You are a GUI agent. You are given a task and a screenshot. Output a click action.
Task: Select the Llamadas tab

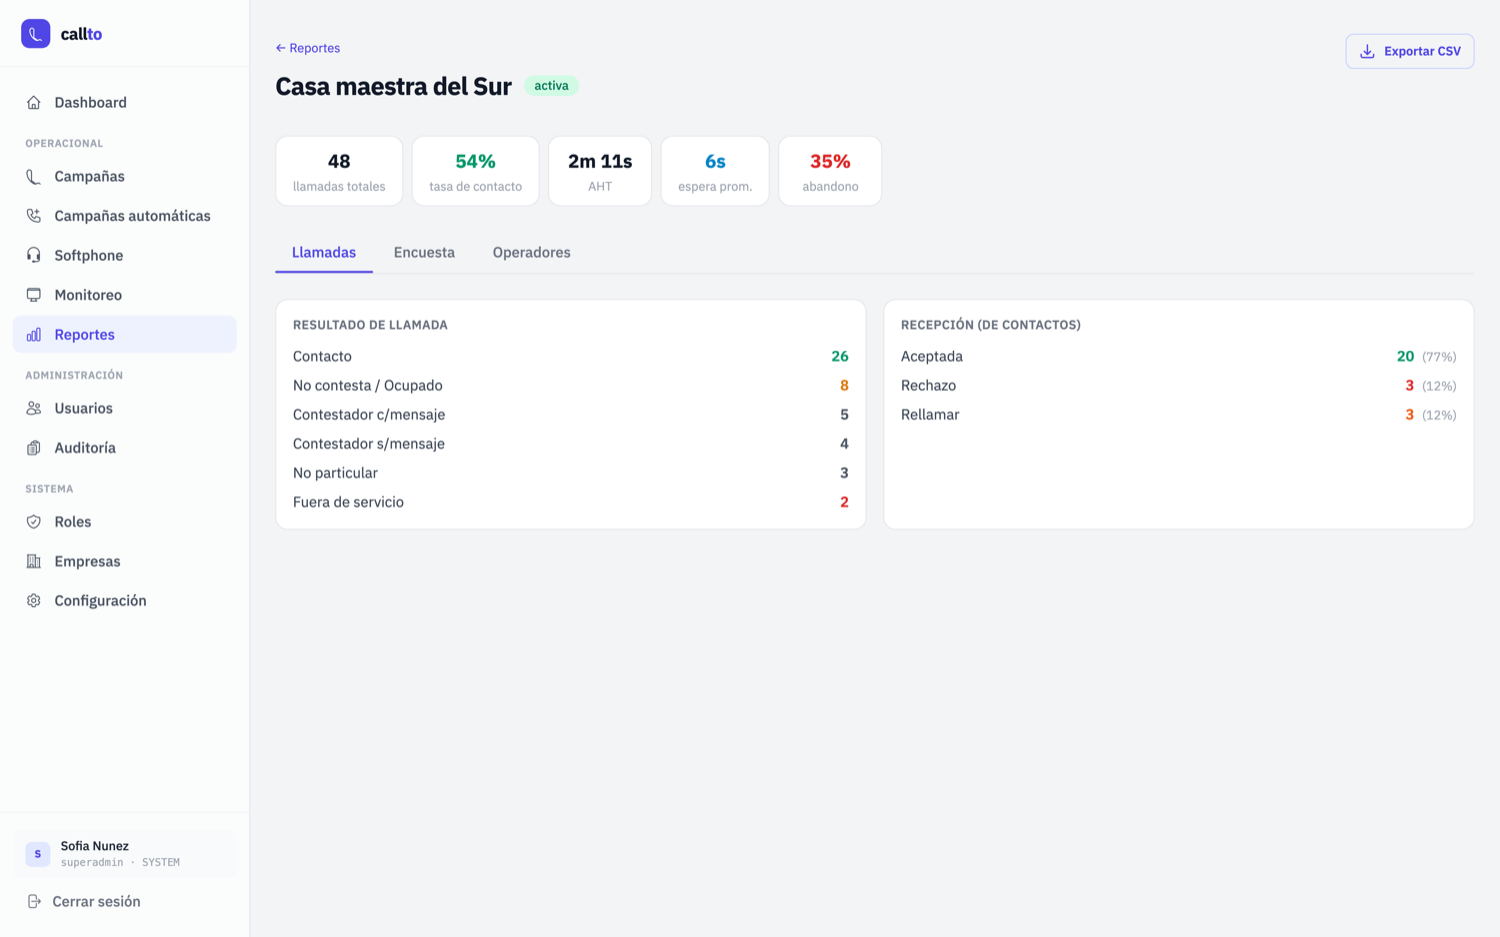[324, 252]
